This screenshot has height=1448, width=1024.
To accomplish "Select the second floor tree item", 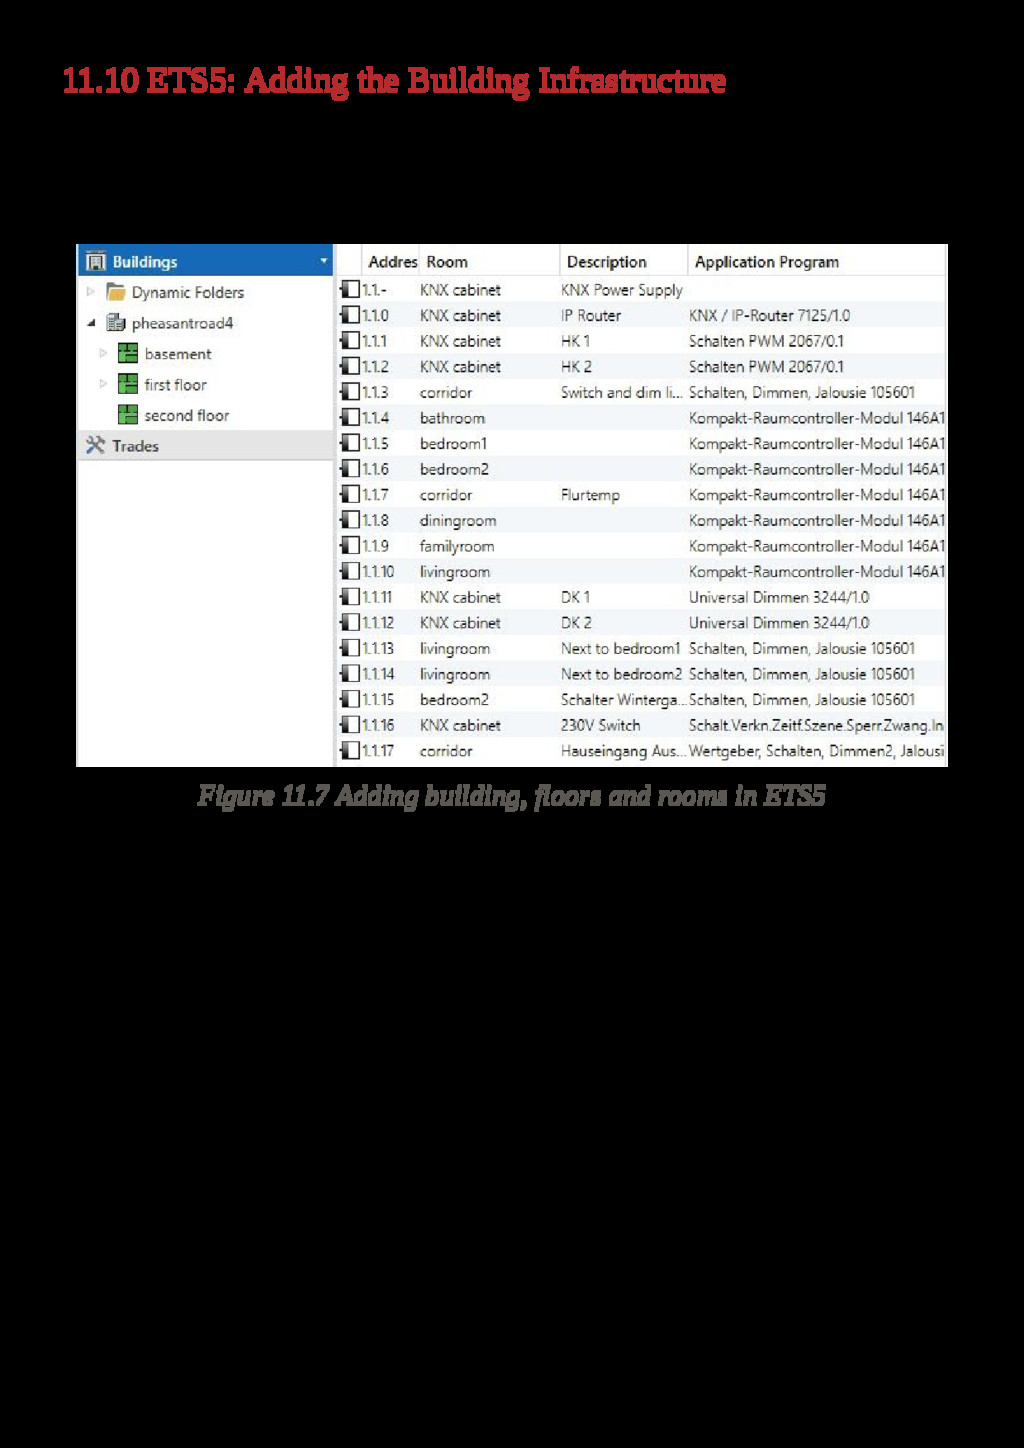I will [186, 415].
